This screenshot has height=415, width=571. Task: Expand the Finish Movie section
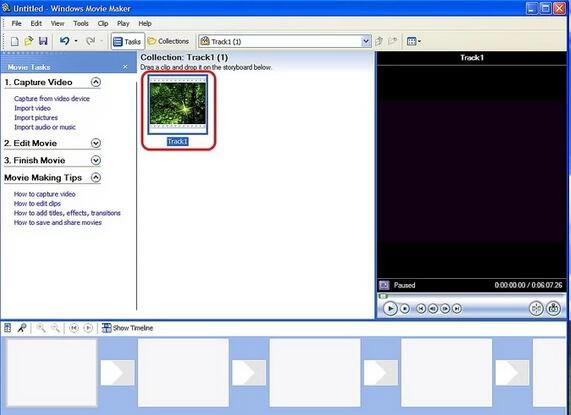coord(96,160)
